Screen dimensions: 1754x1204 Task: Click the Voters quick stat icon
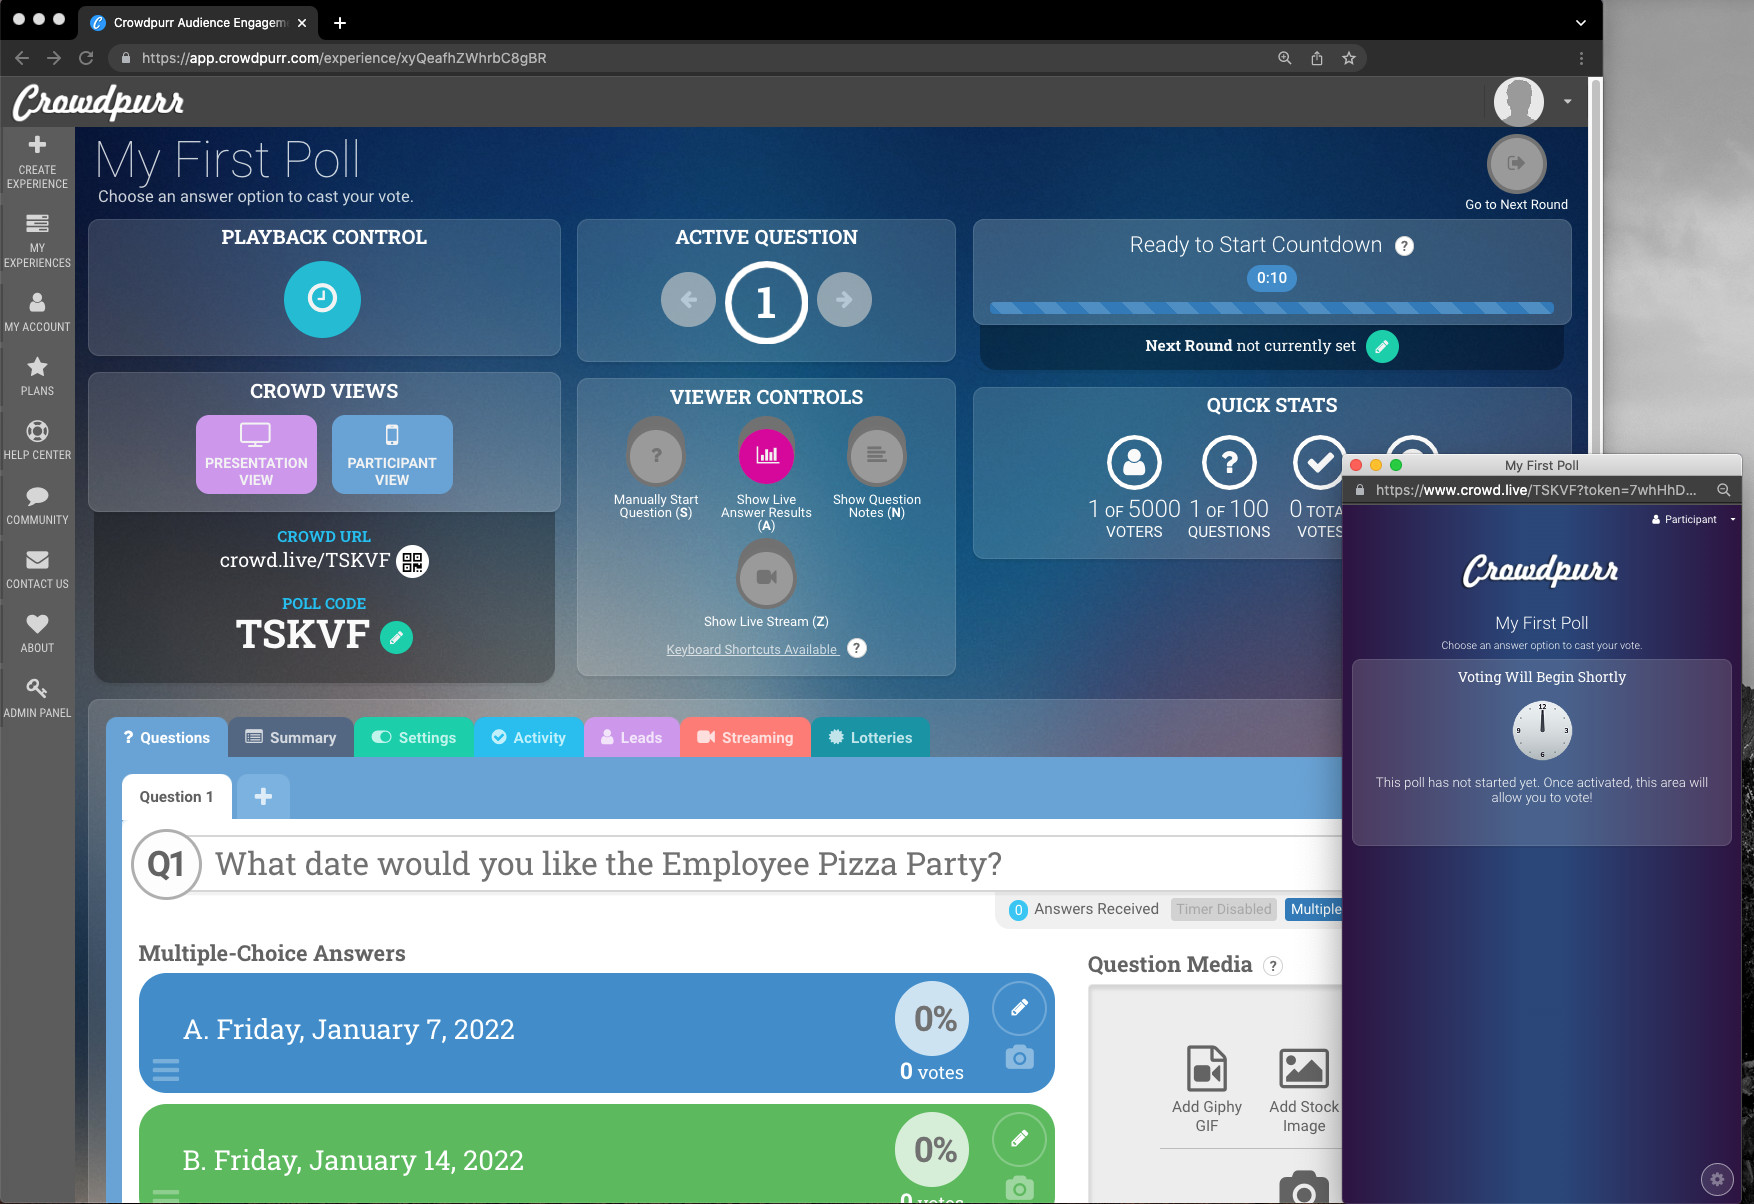[1134, 462]
